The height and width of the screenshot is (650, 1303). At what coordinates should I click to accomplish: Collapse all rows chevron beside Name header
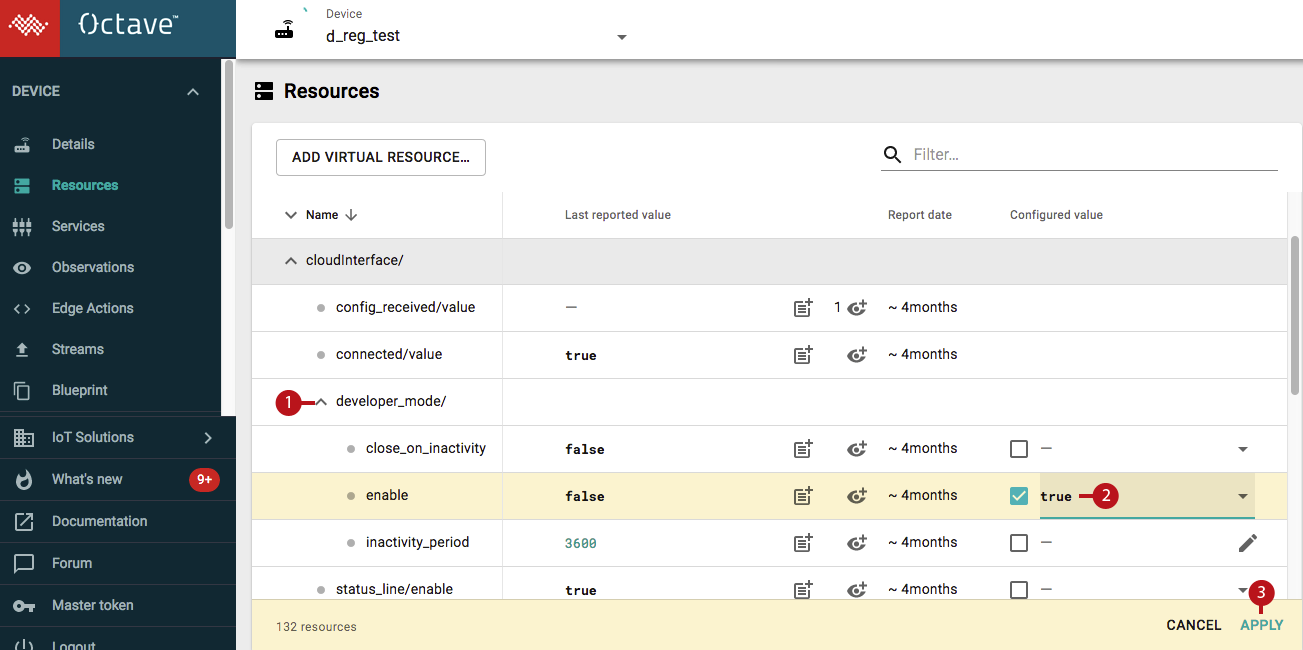pyautogui.click(x=291, y=215)
